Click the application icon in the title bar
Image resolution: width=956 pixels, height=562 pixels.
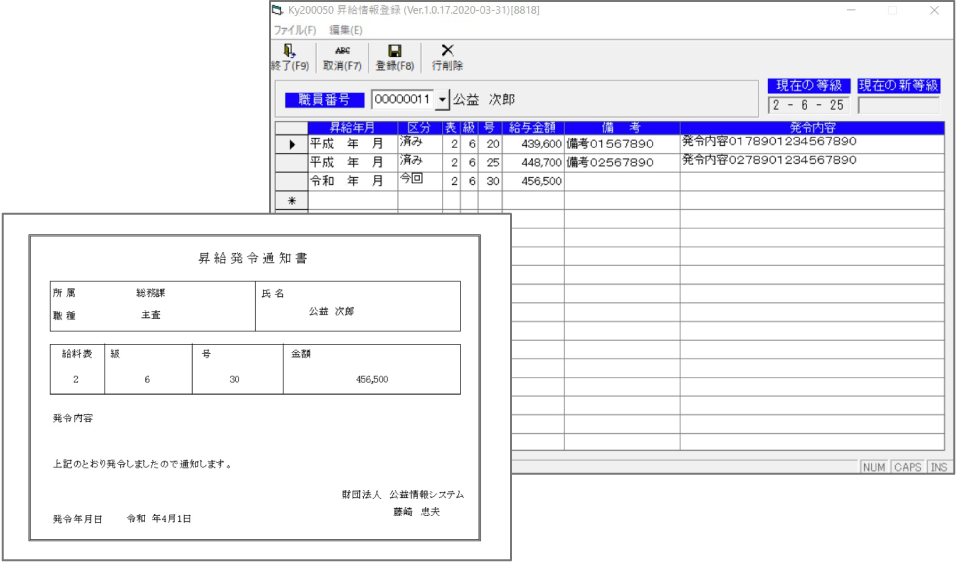(x=278, y=10)
